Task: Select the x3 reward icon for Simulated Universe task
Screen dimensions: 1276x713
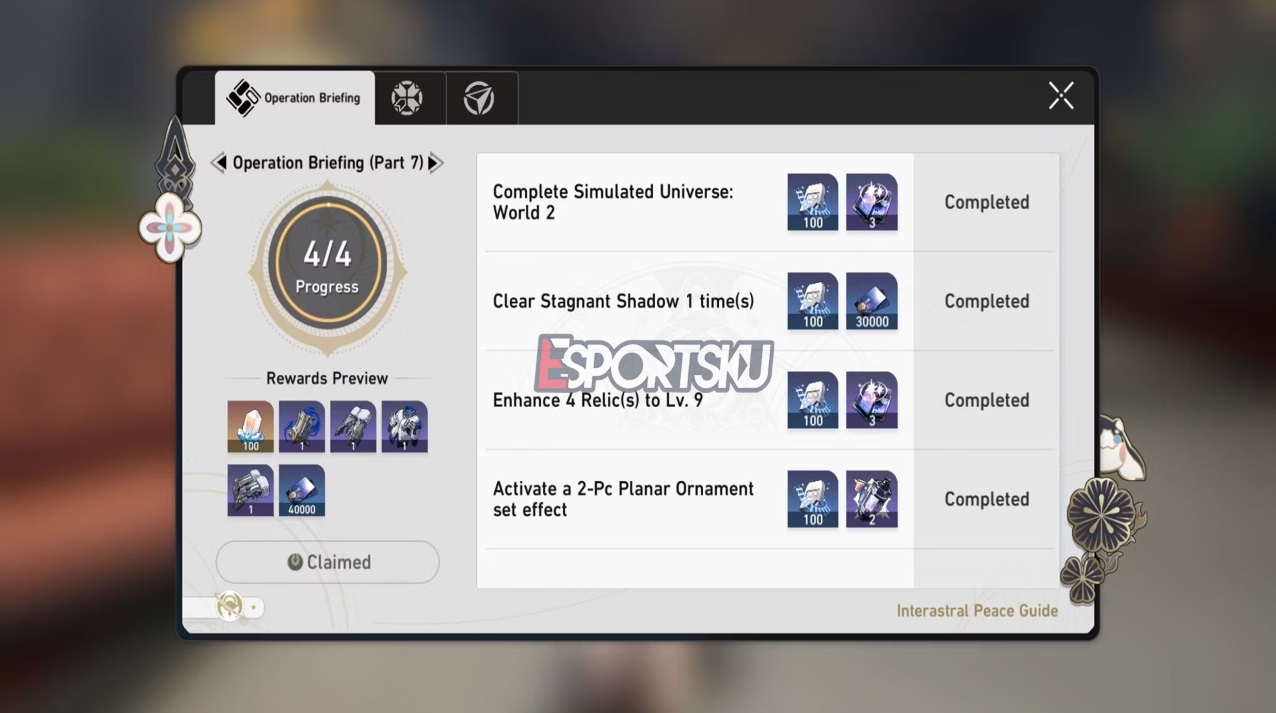Action: pyautogui.click(x=871, y=201)
